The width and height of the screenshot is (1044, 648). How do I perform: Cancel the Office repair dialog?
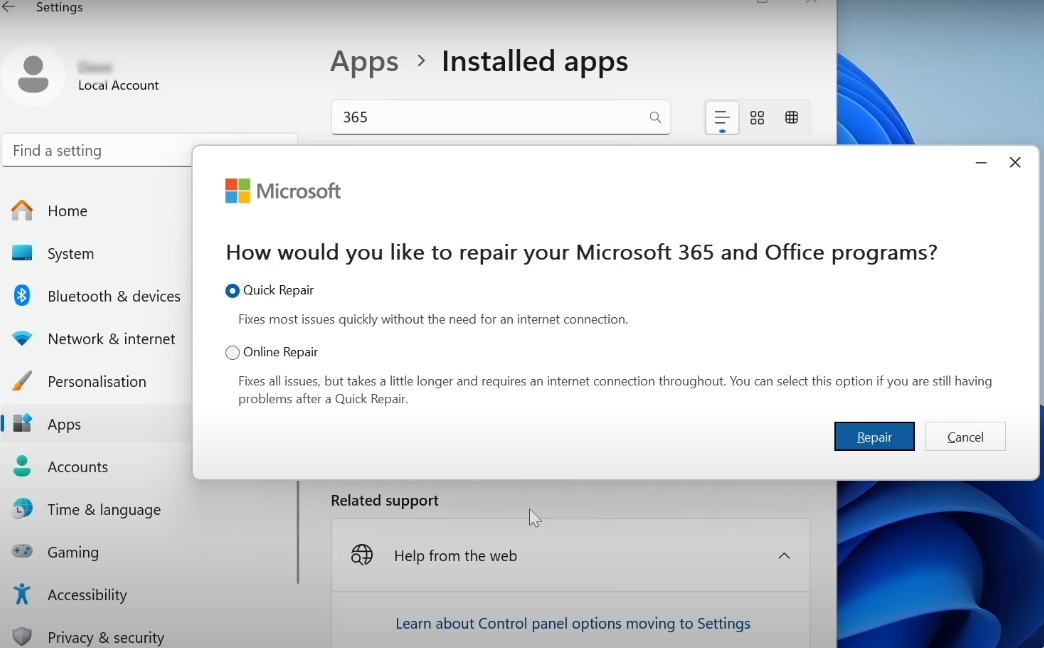965,437
